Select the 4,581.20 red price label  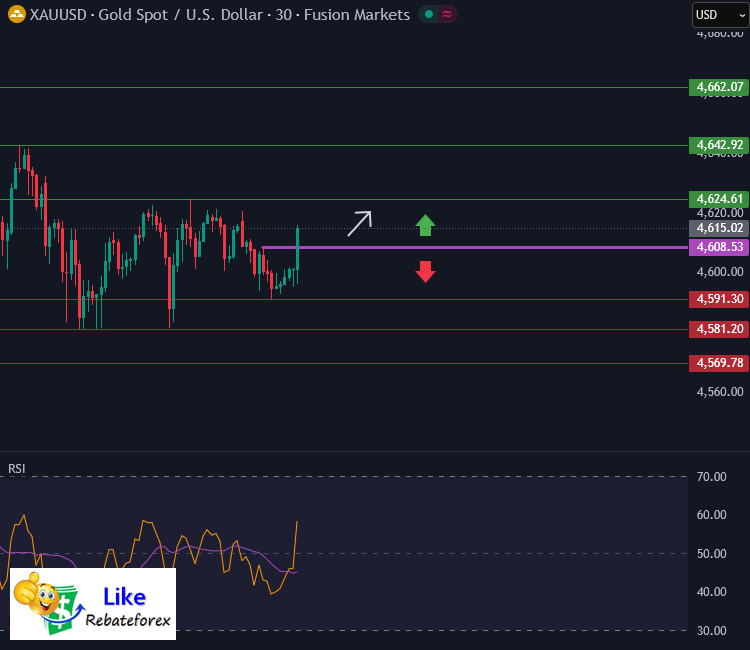719,329
